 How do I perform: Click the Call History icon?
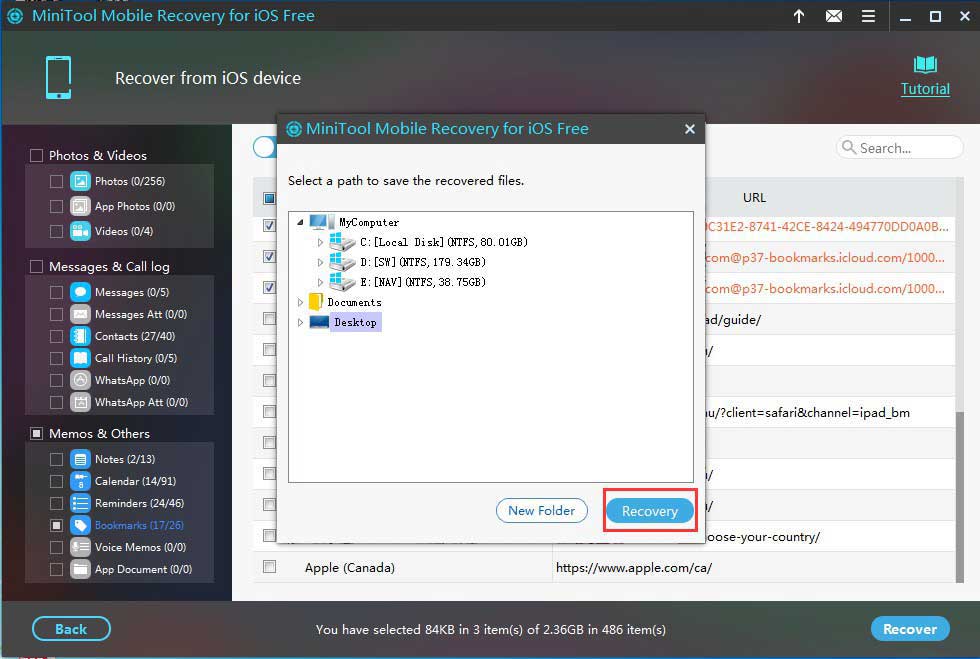81,358
